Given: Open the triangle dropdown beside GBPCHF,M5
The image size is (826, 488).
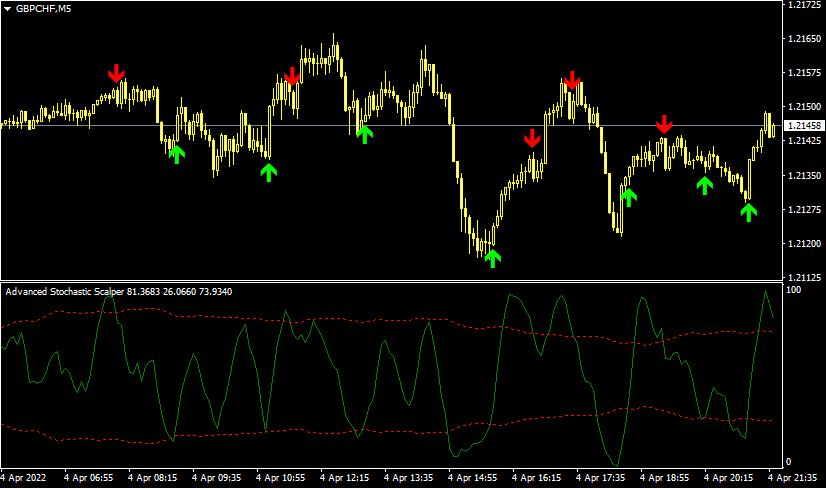Looking at the screenshot, I should point(8,9).
